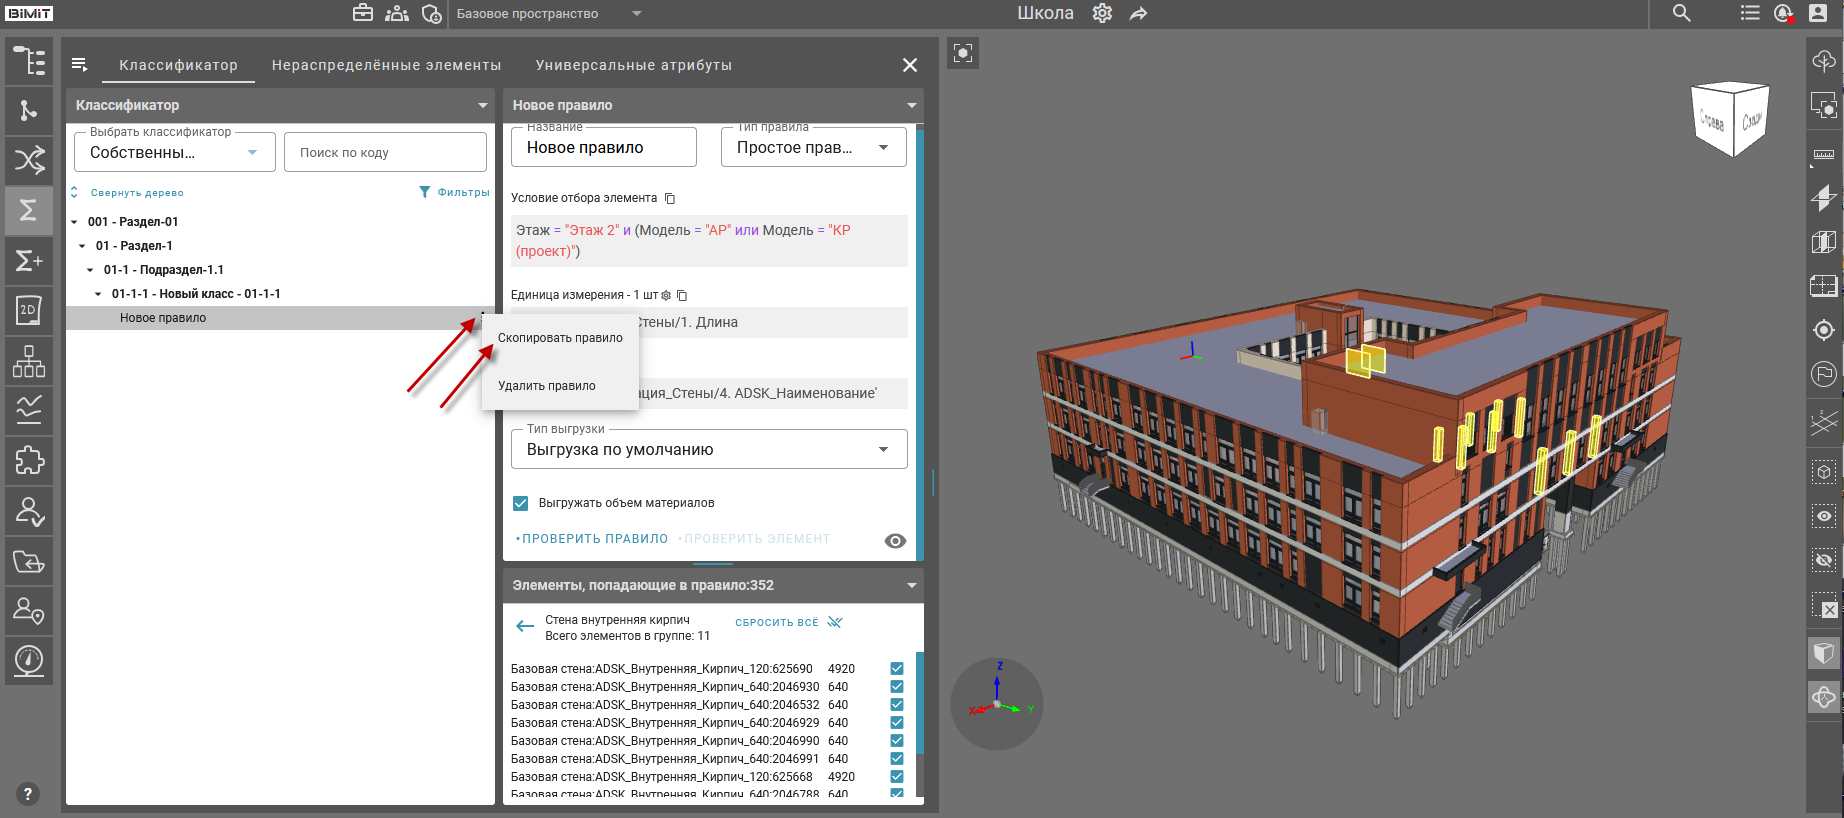The image size is (1844, 818).
Task: Open the Тип выгрузки dropdown
Action: (708, 450)
